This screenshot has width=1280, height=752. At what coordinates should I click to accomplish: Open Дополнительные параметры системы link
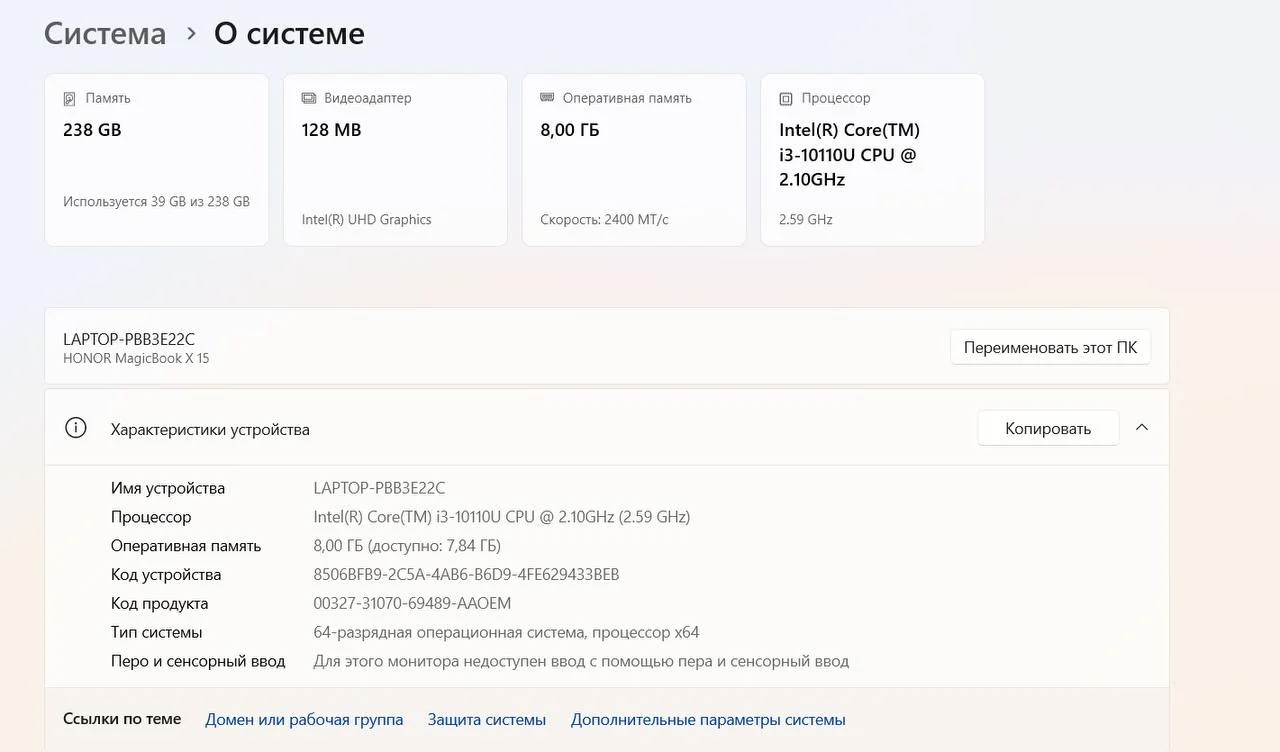708,719
